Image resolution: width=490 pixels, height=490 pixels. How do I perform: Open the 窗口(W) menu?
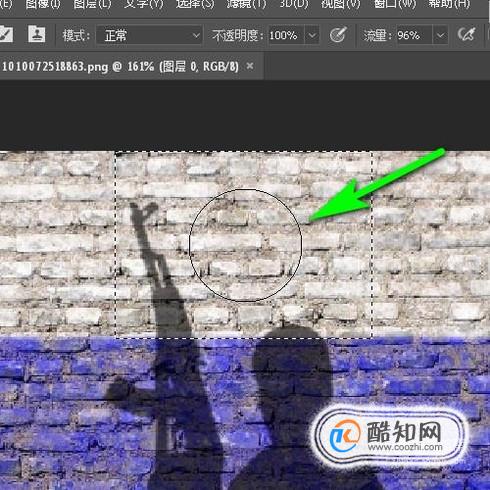tap(395, 5)
